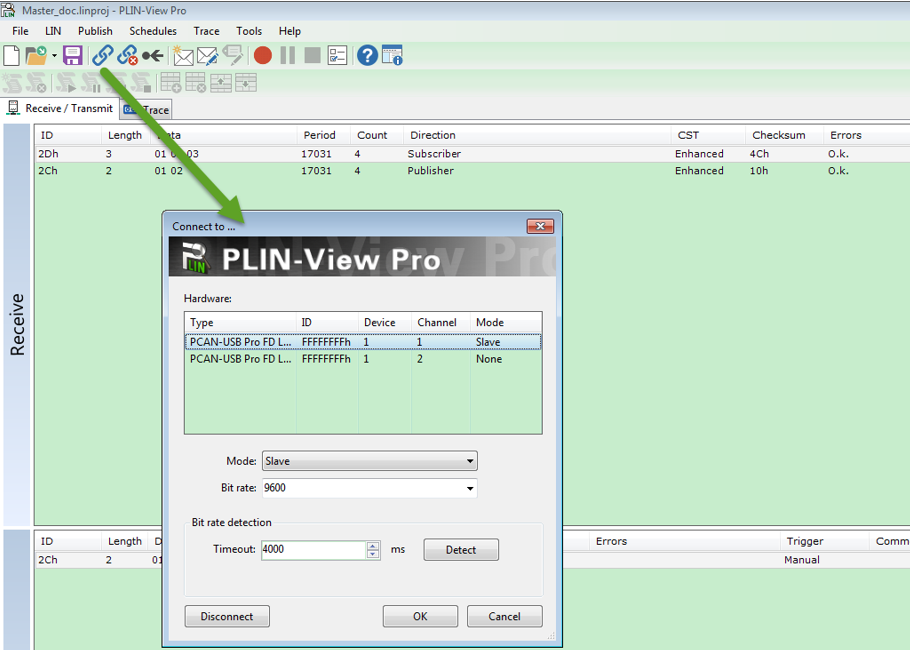The height and width of the screenshot is (650, 910).
Task: Click the Period column header in Receive list
Action: (x=324, y=135)
